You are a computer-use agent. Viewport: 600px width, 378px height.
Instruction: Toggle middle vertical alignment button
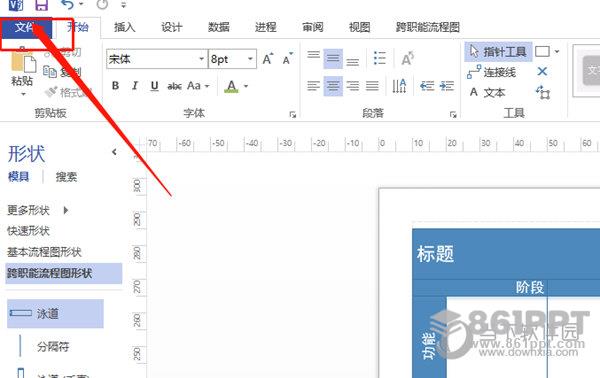click(x=333, y=59)
